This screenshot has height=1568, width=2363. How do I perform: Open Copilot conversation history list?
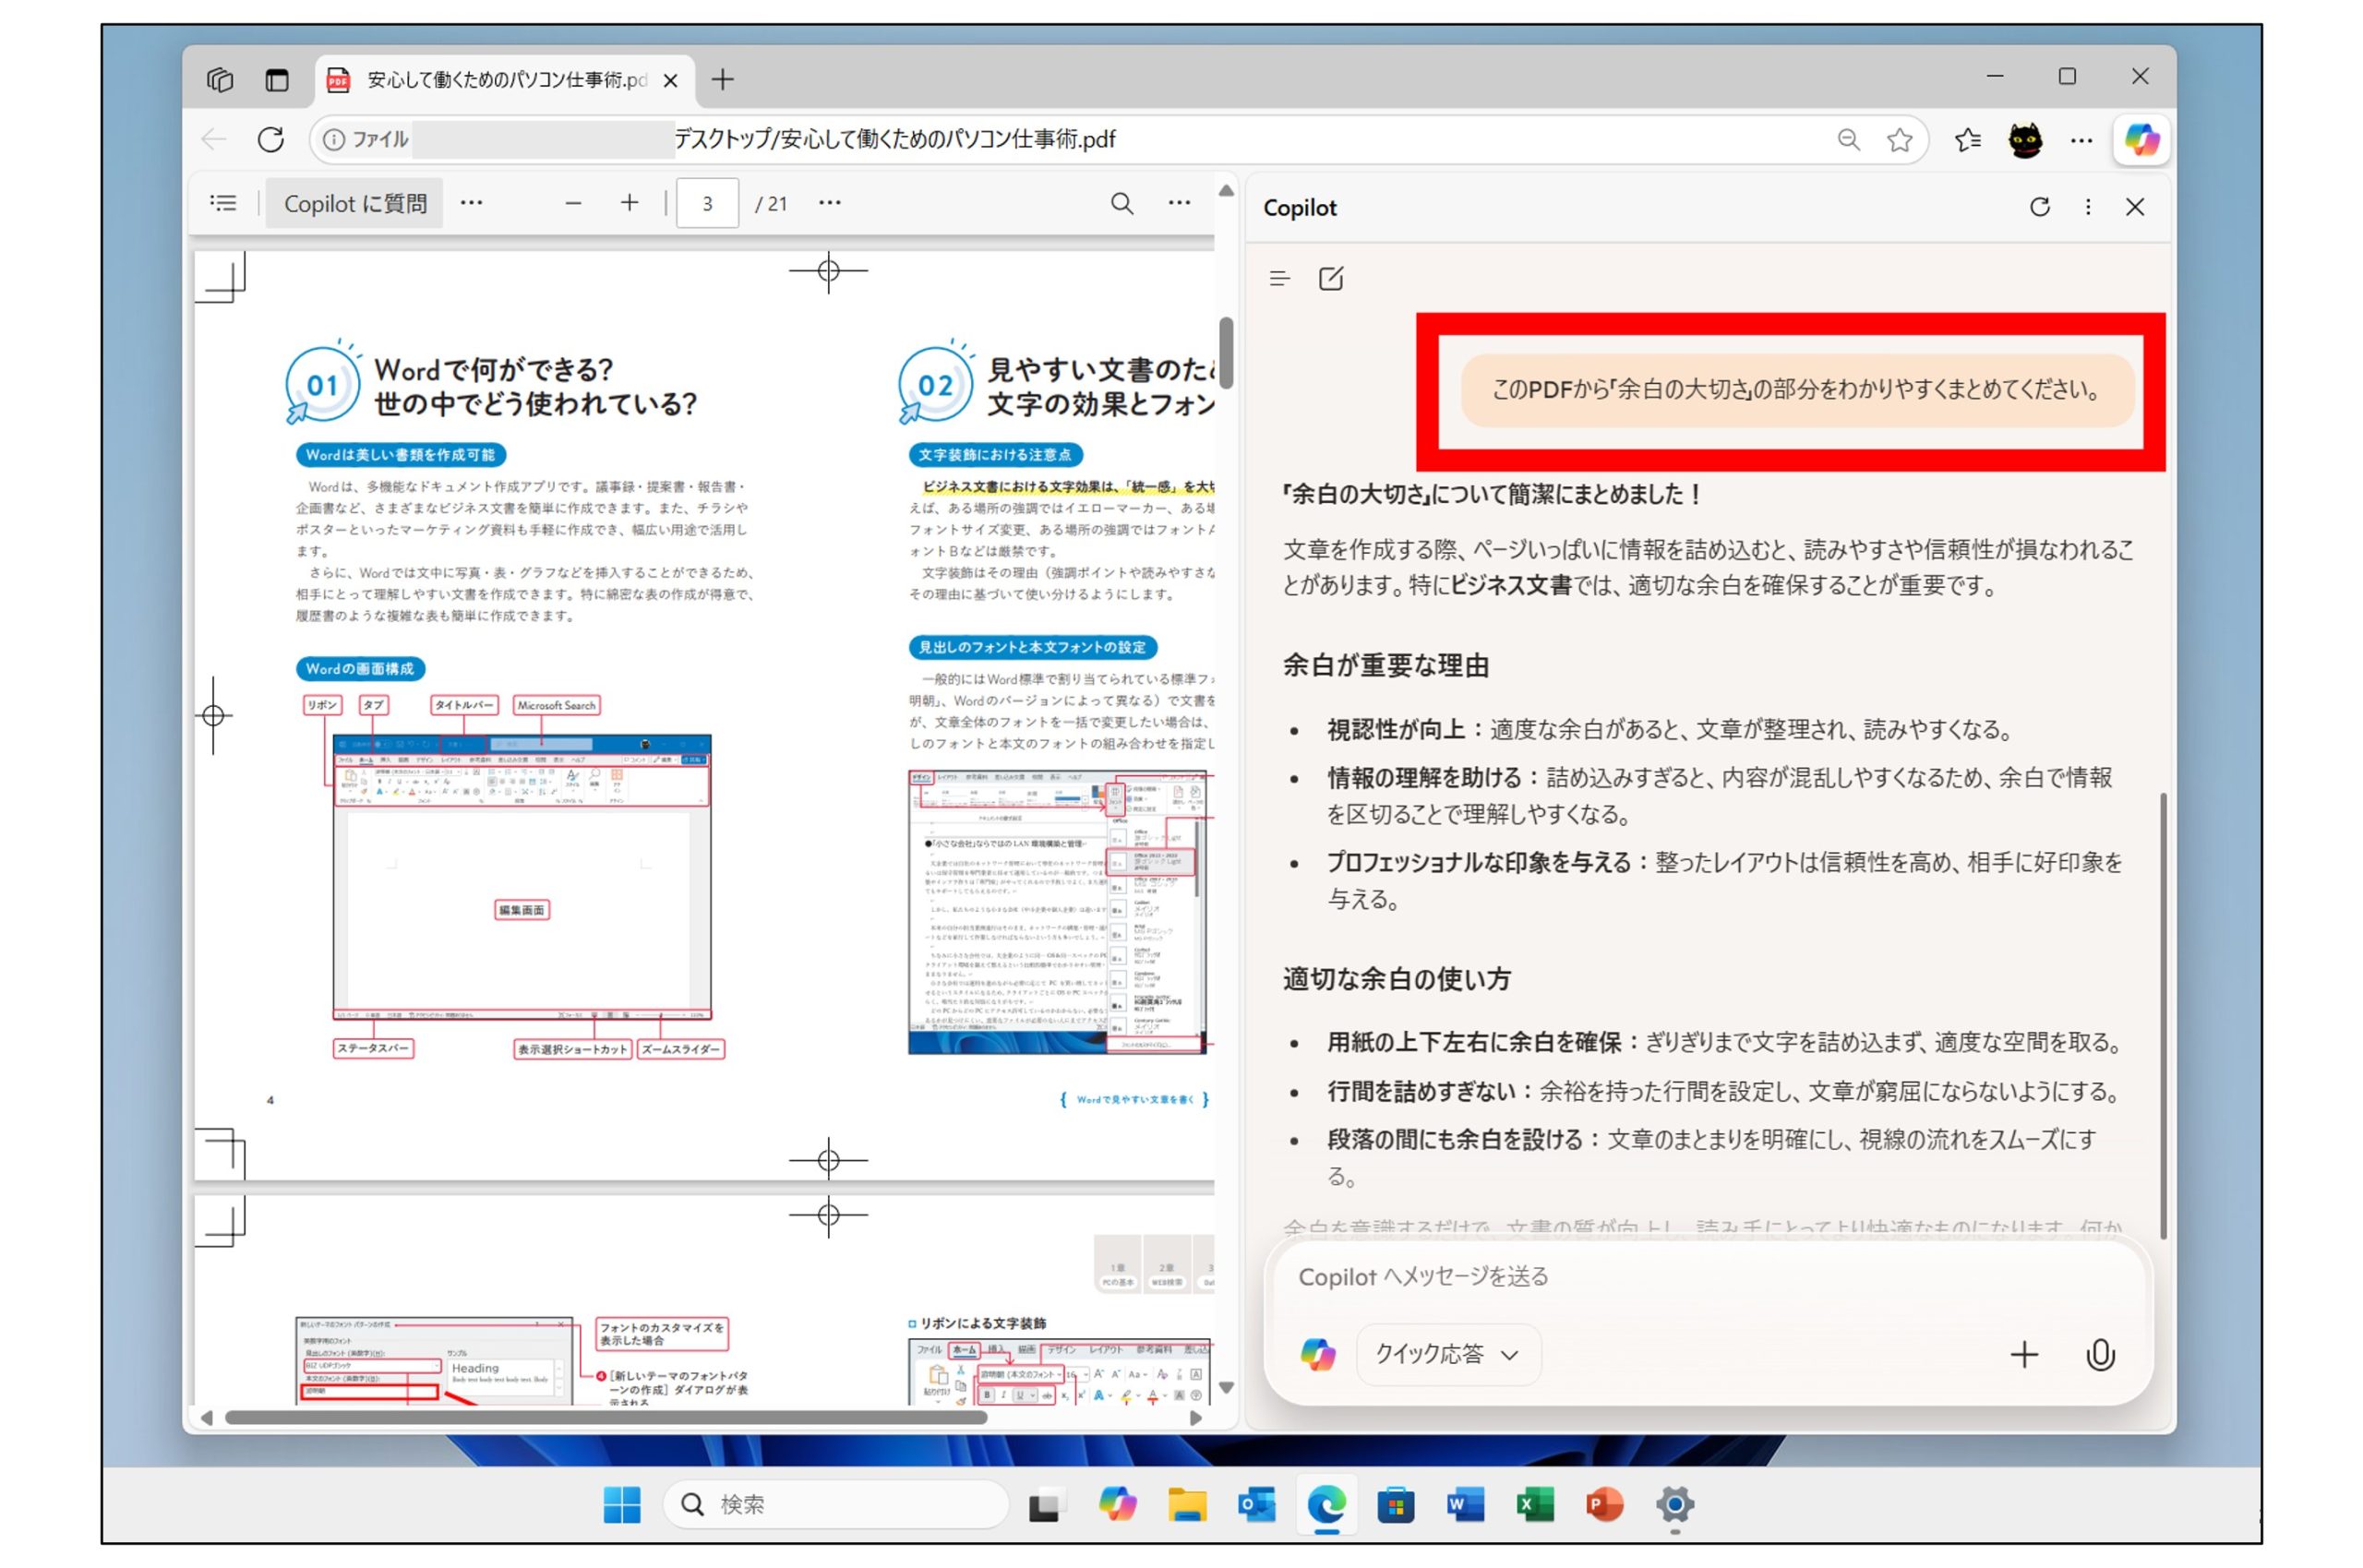click(1279, 278)
